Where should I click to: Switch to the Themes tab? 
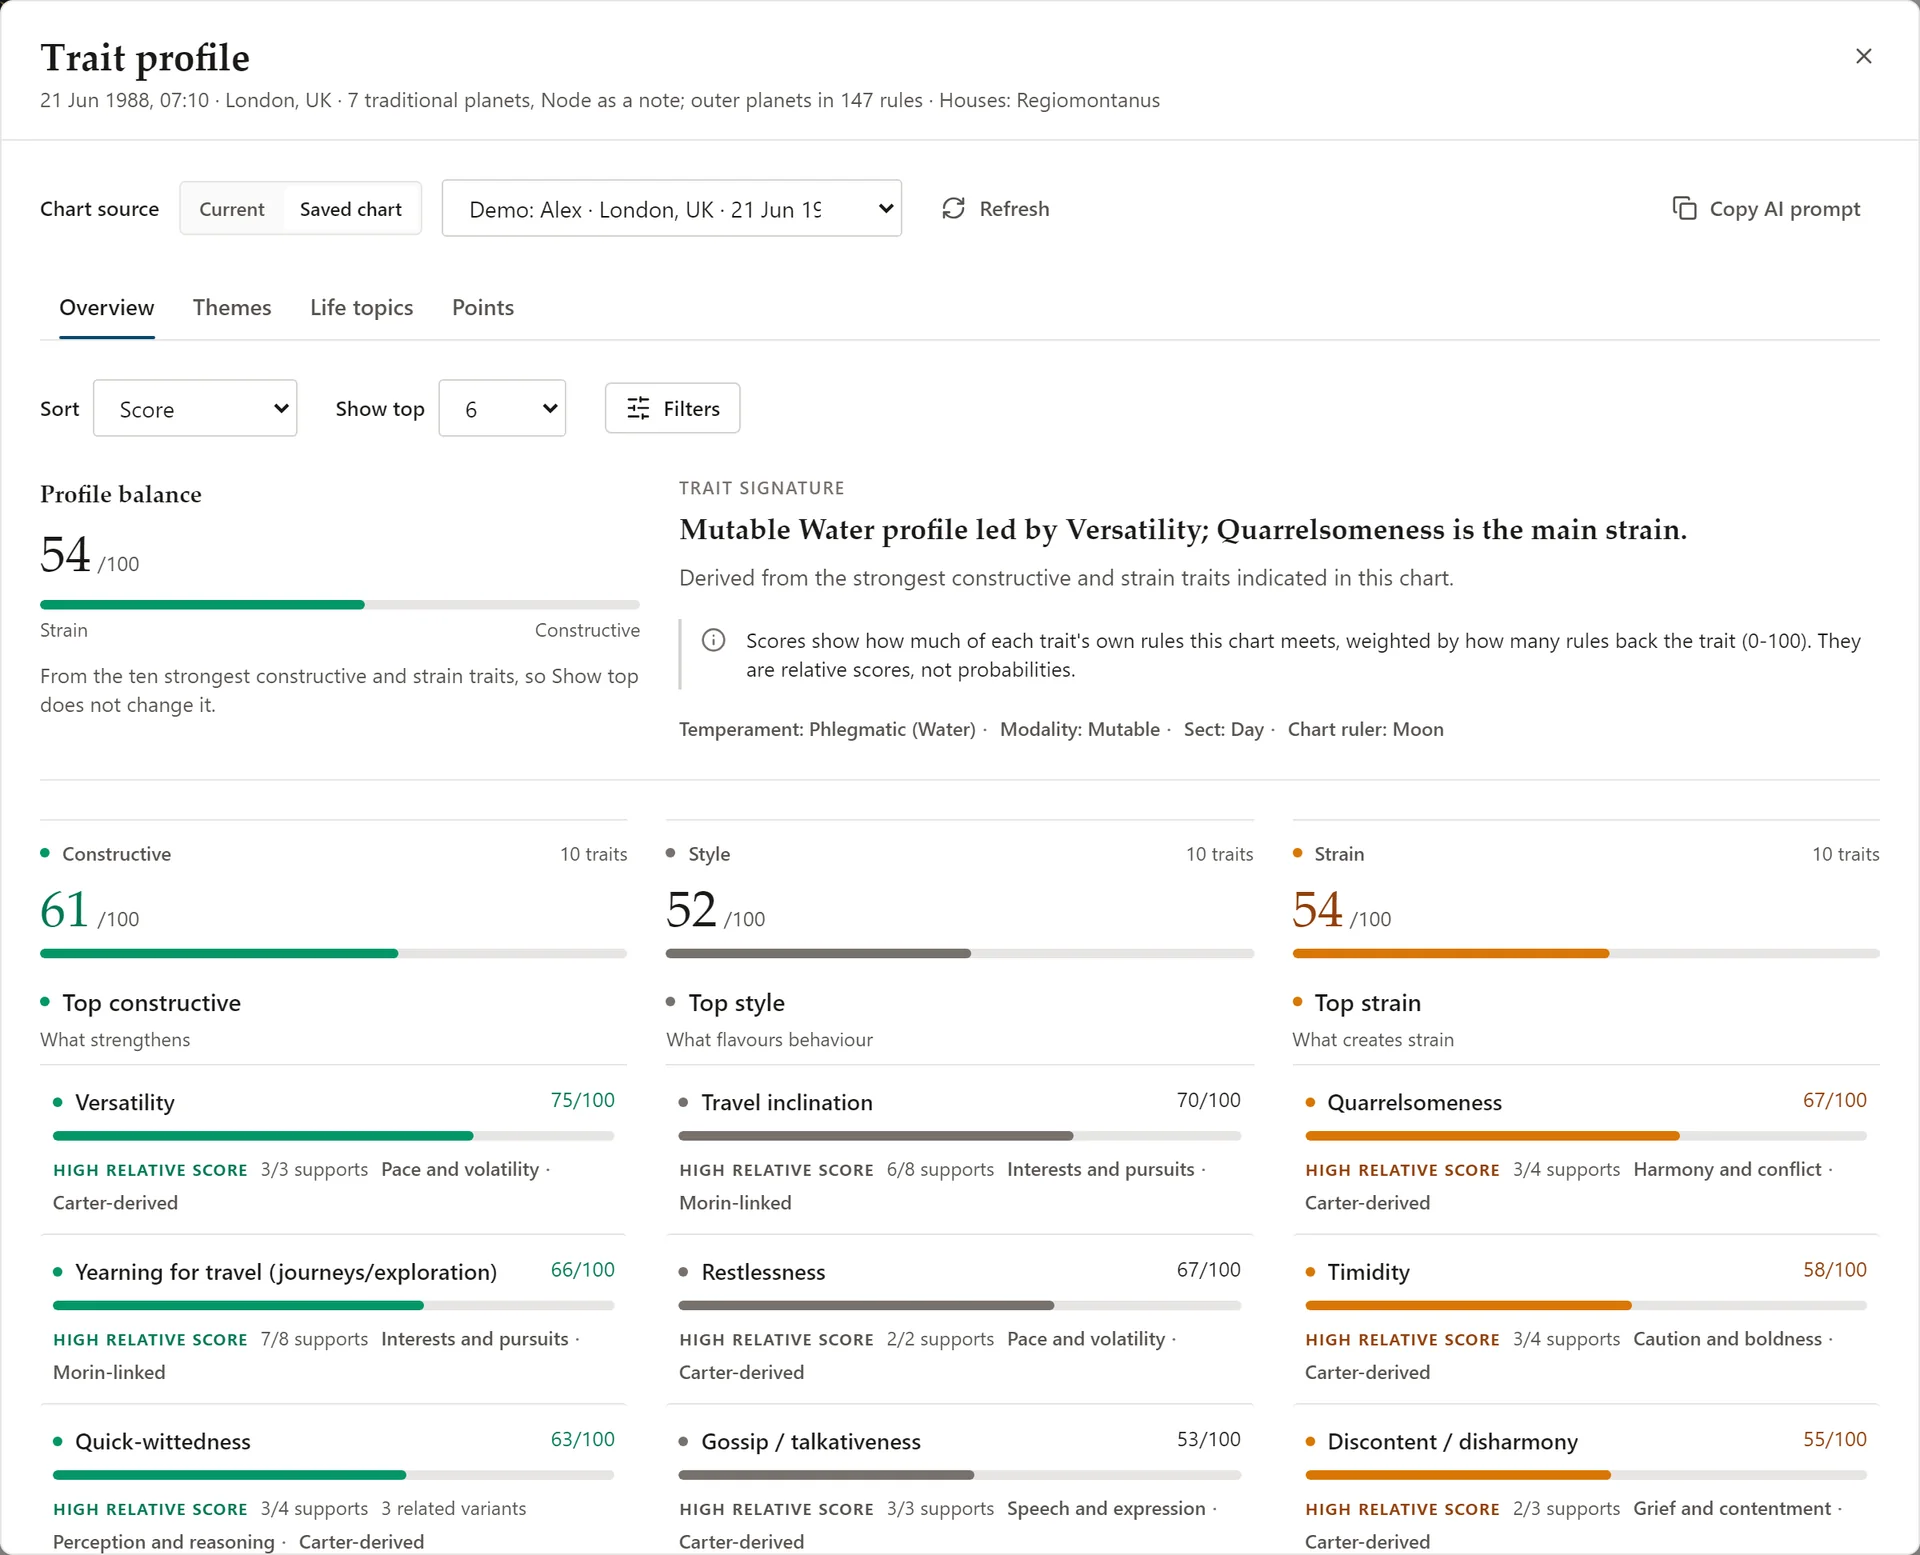[232, 308]
